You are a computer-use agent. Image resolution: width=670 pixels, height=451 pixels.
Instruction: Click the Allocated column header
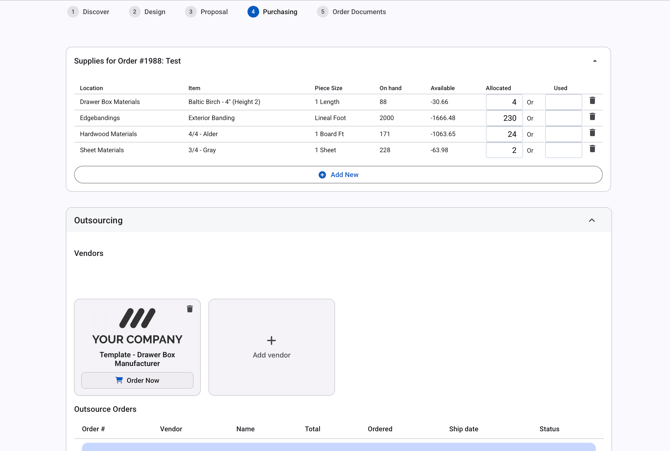pos(498,88)
